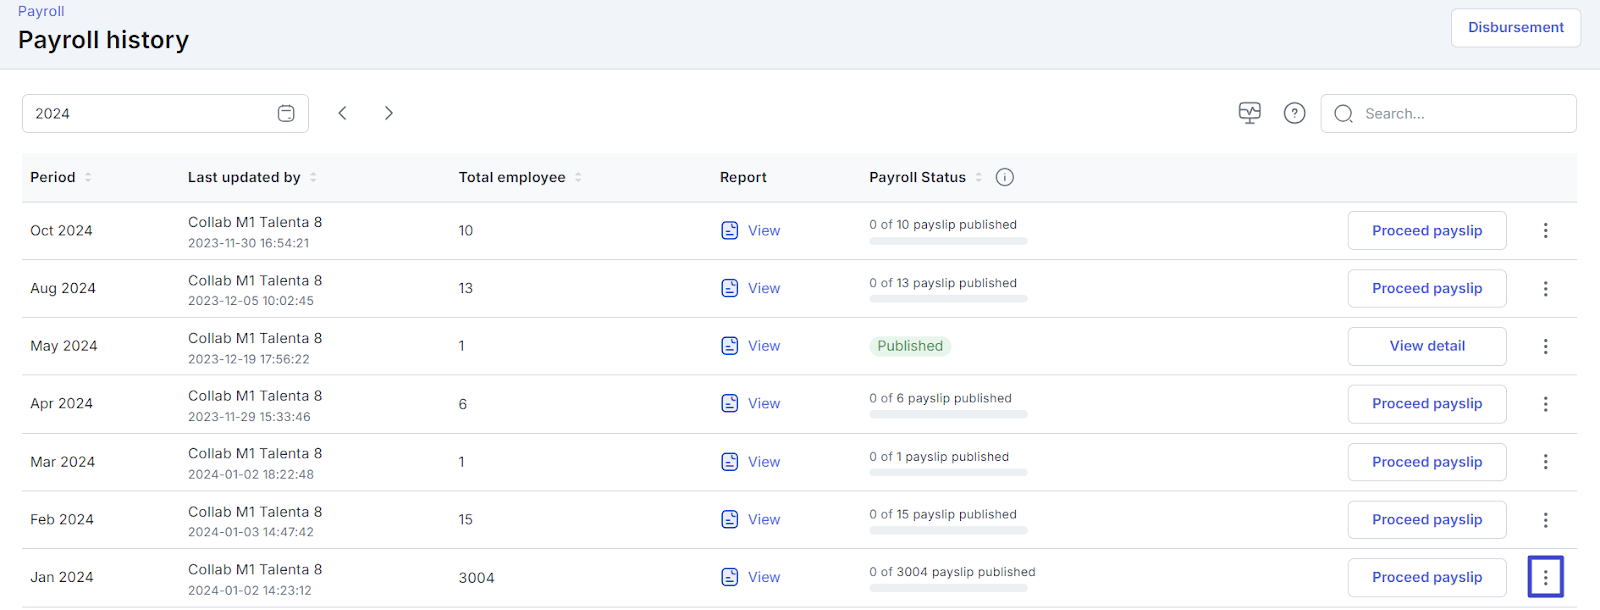This screenshot has width=1600, height=610.
Task: Proceed payslip for Feb 2024
Action: [x=1426, y=519]
